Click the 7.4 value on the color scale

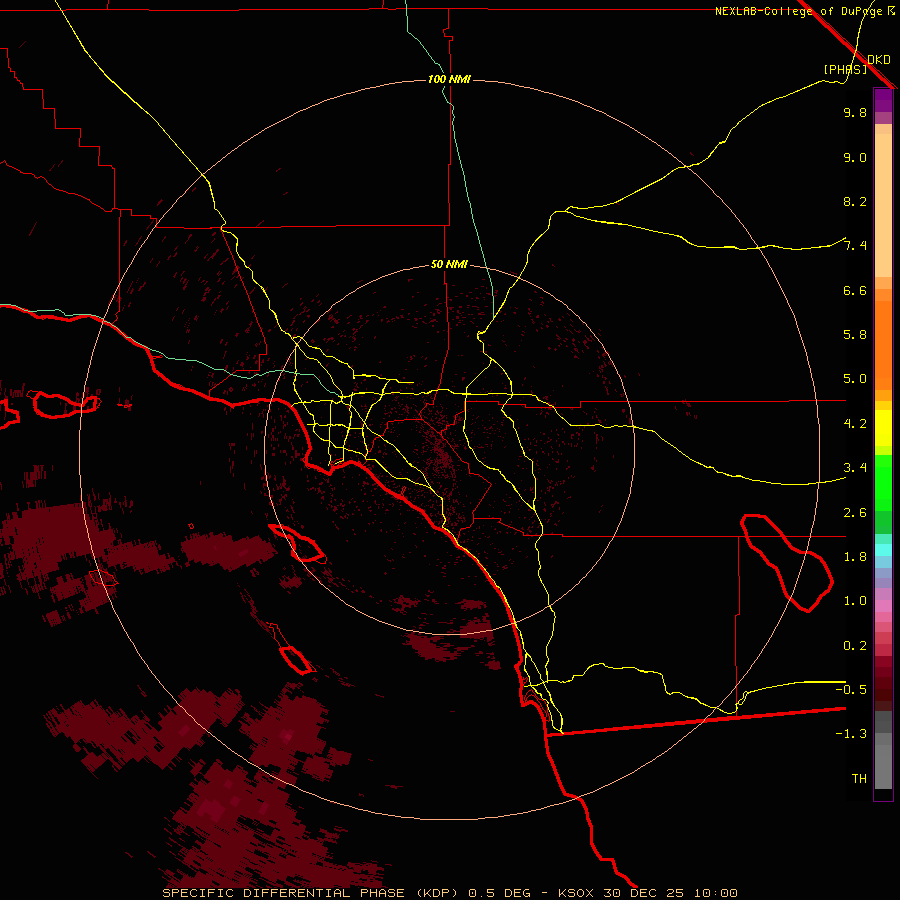click(x=855, y=246)
